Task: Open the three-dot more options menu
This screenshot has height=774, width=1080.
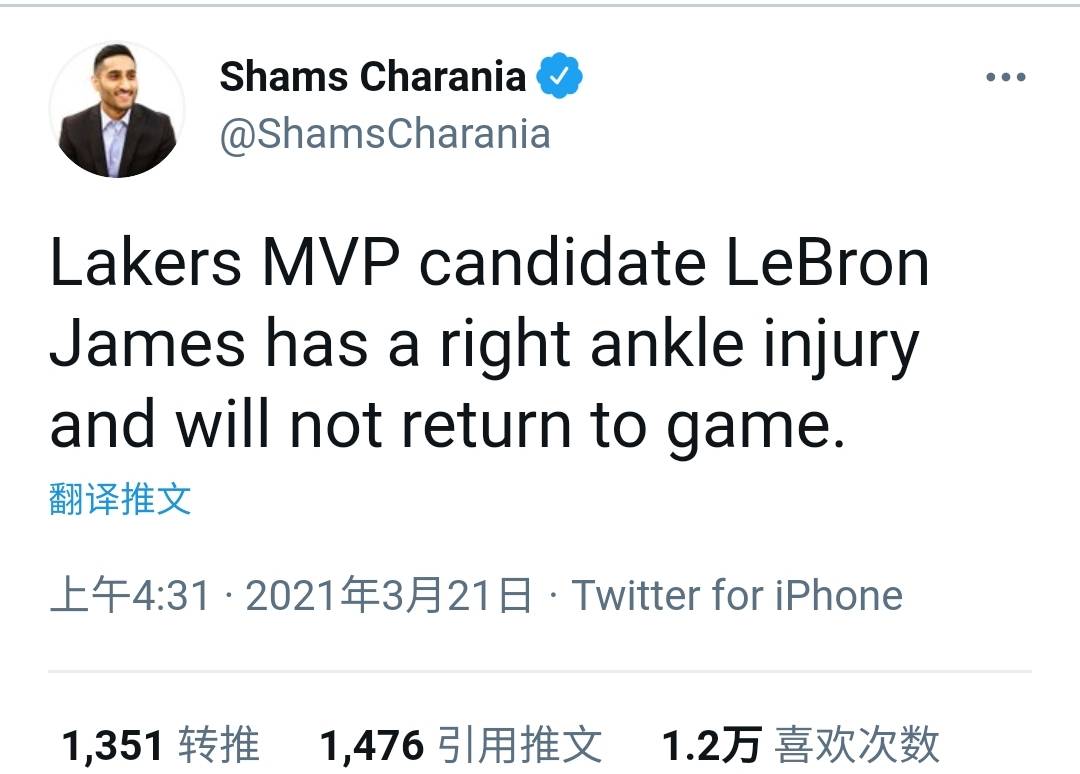Action: (1006, 76)
